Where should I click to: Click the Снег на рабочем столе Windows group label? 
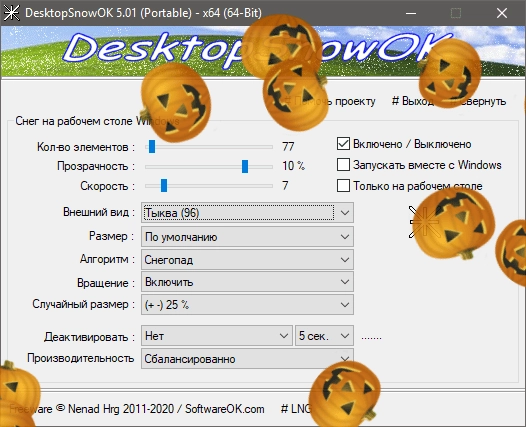pos(97,121)
